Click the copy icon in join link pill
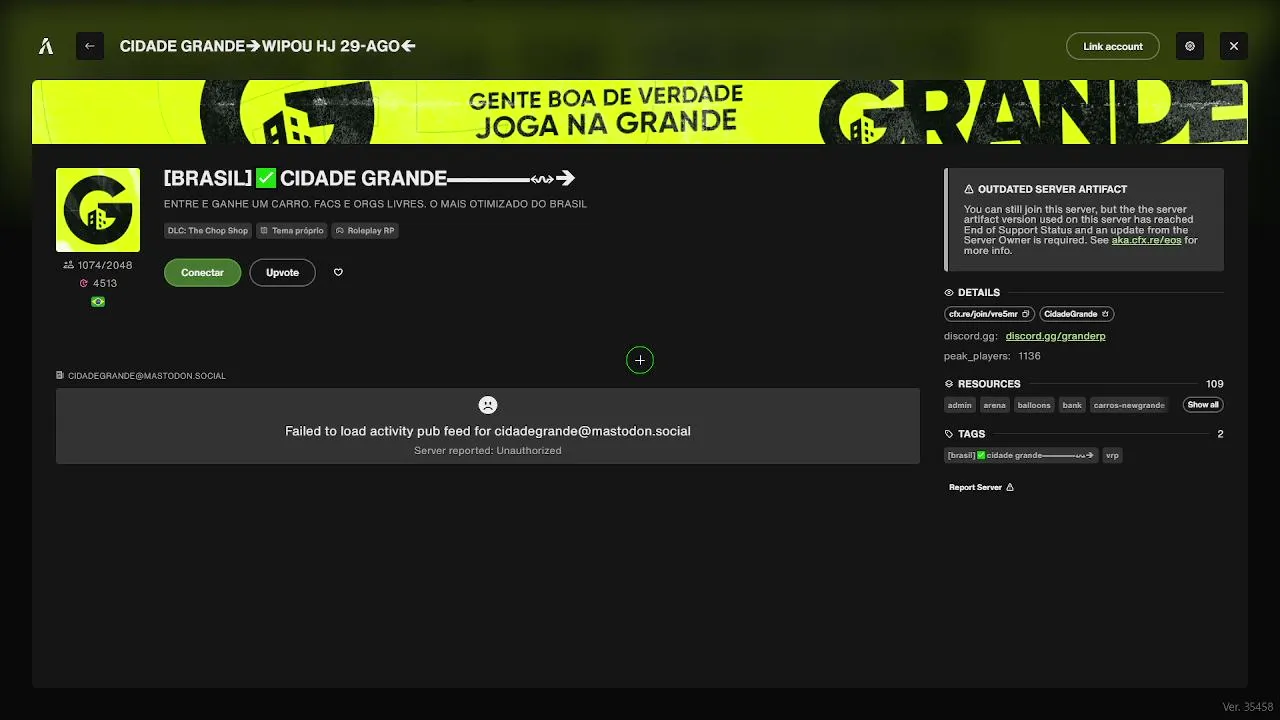Image resolution: width=1280 pixels, height=720 pixels. [x=1025, y=314]
